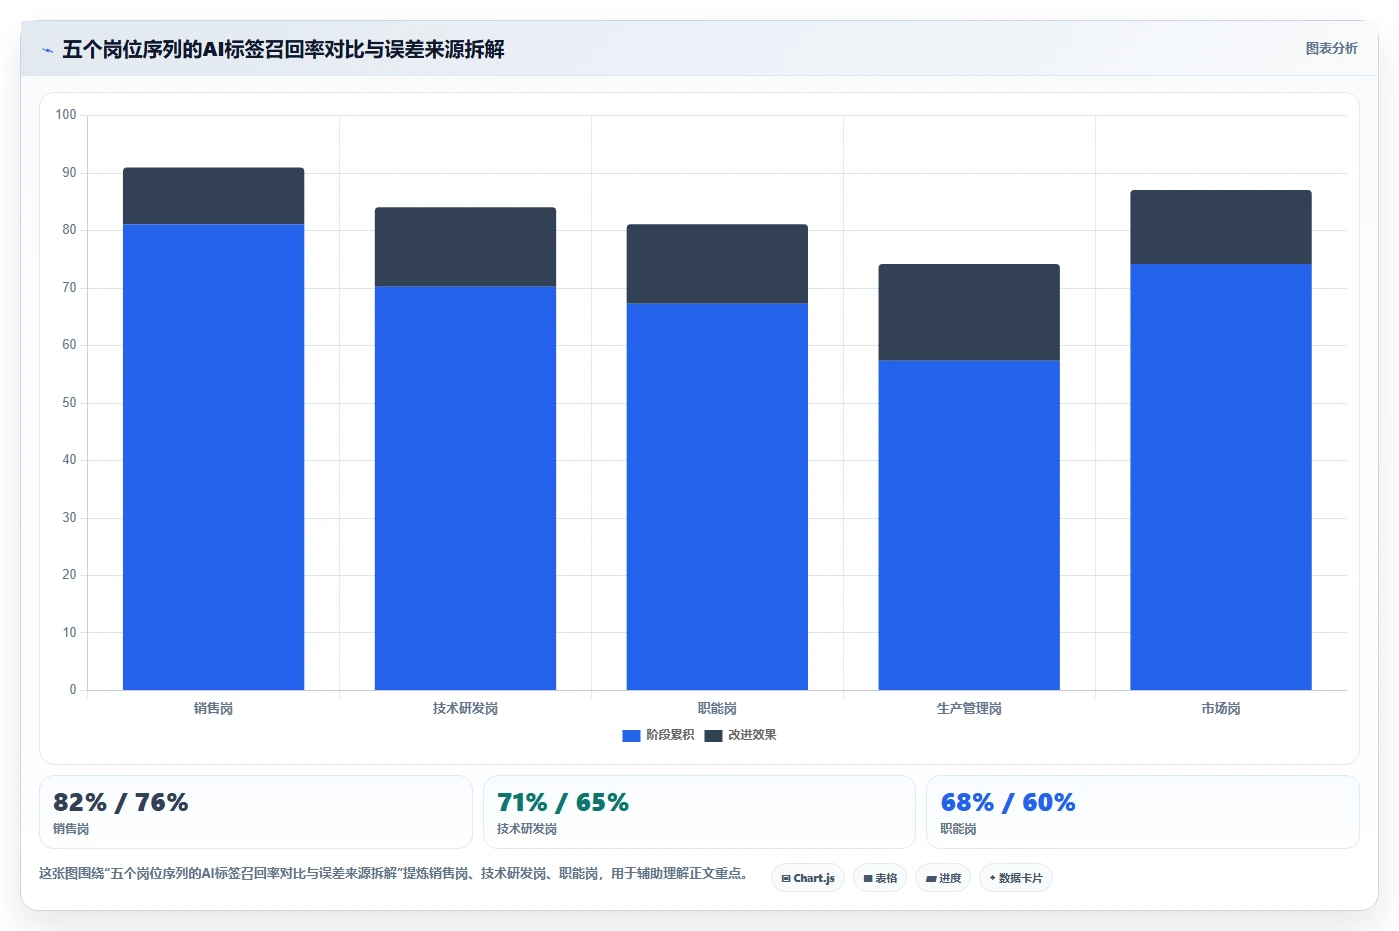Click the 市场岗 x-axis label
This screenshot has width=1399, height=931.
point(1221,708)
